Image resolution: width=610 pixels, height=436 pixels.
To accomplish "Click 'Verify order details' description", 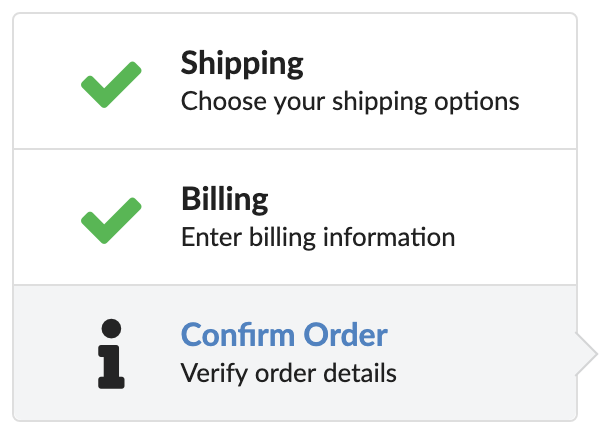I will pos(289,374).
